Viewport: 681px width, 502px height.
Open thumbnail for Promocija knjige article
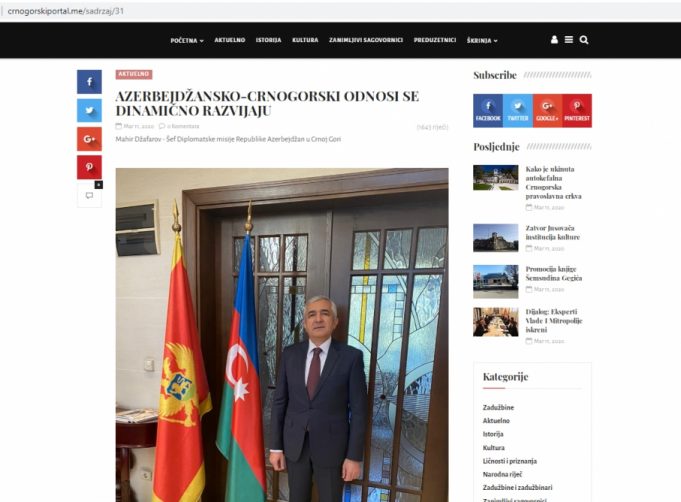click(x=496, y=281)
